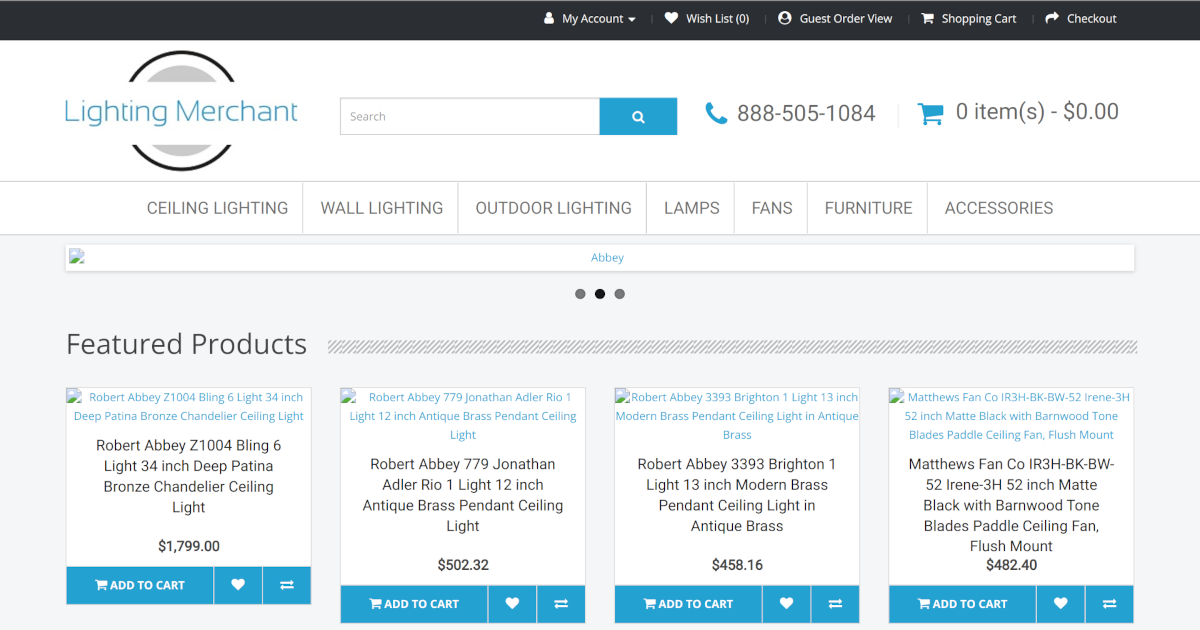Open the My Account dropdown

[x=590, y=19]
